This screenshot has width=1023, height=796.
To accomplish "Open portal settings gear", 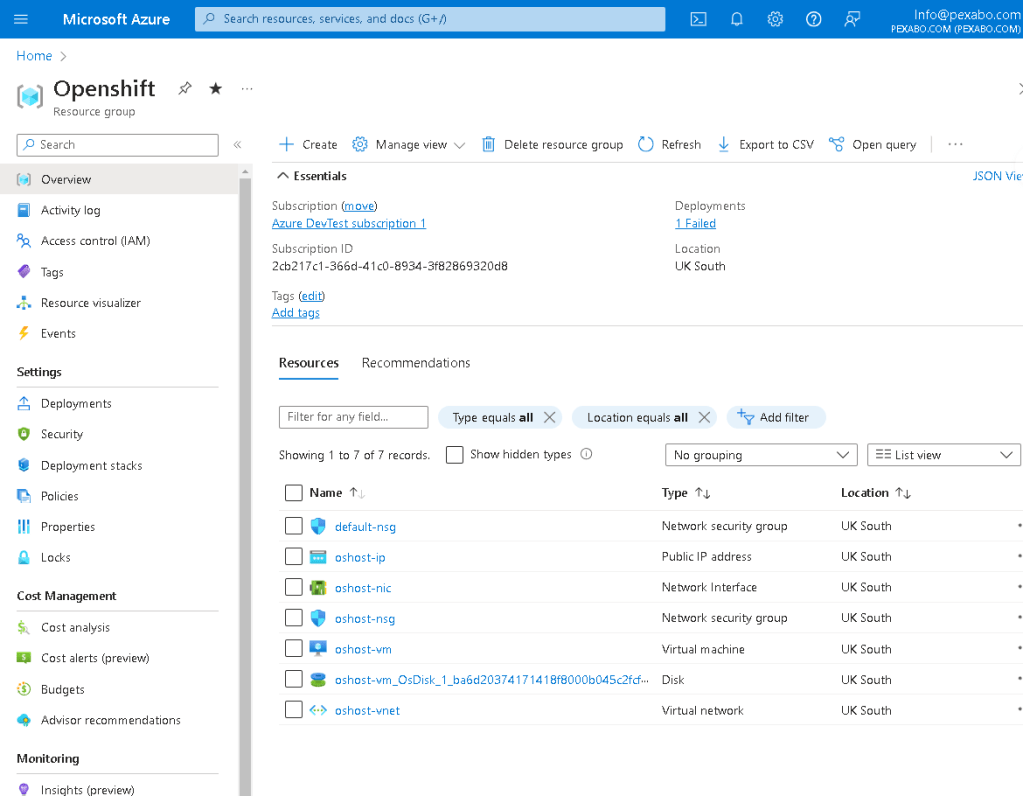I will 775,19.
